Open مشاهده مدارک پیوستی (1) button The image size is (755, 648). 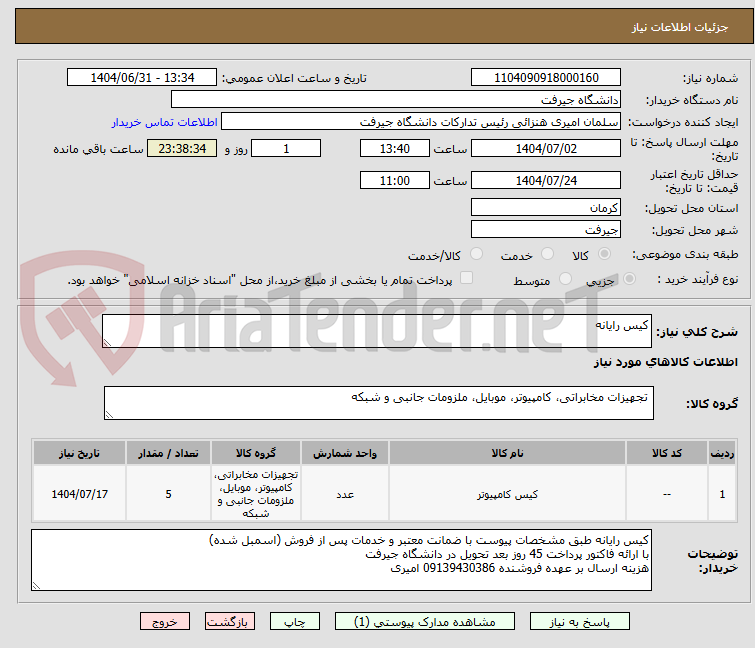pos(425,622)
